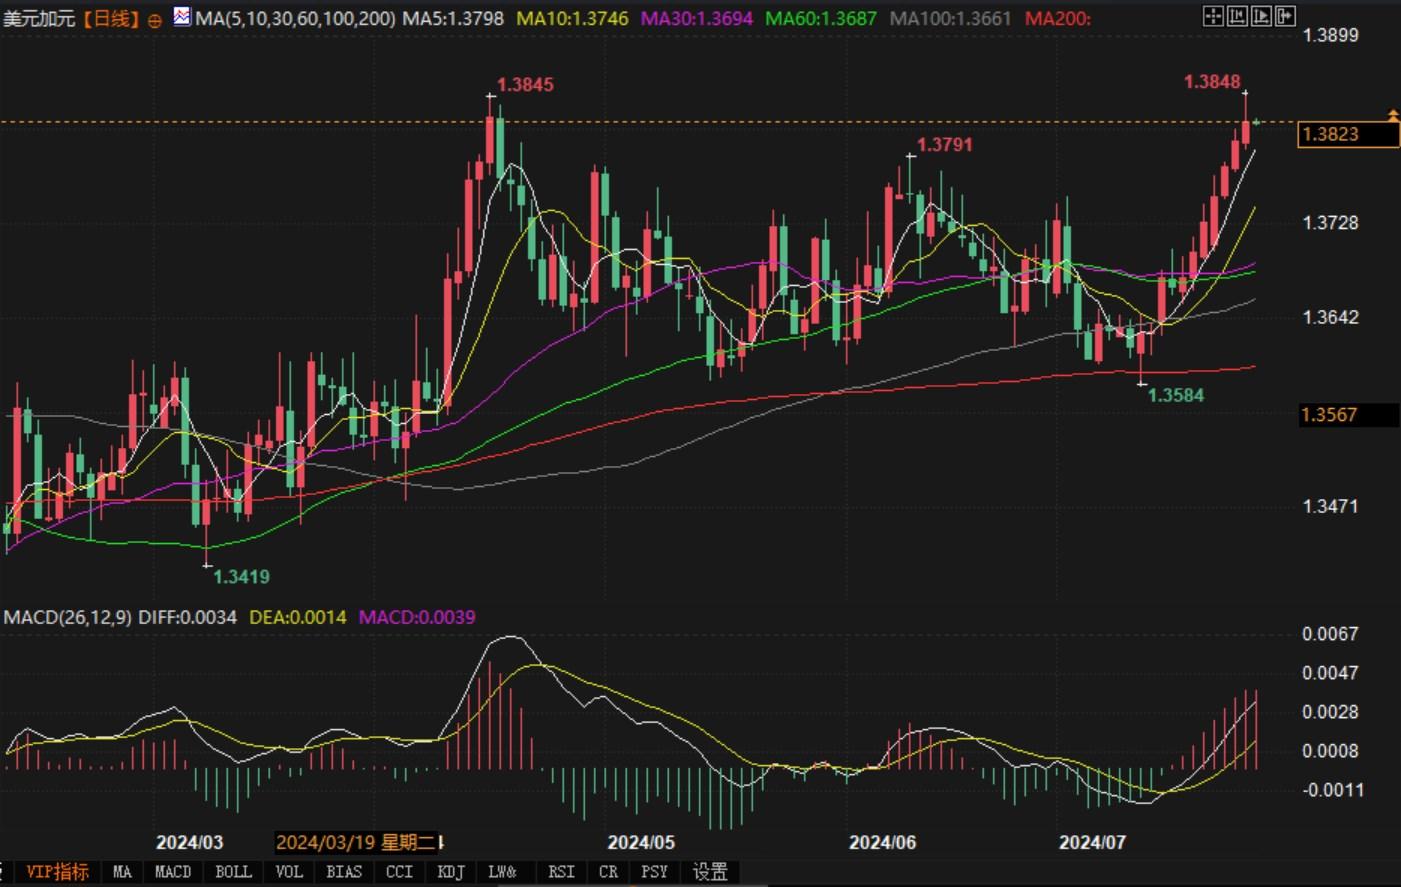Select the KDJ indicator tab

pos(451,872)
